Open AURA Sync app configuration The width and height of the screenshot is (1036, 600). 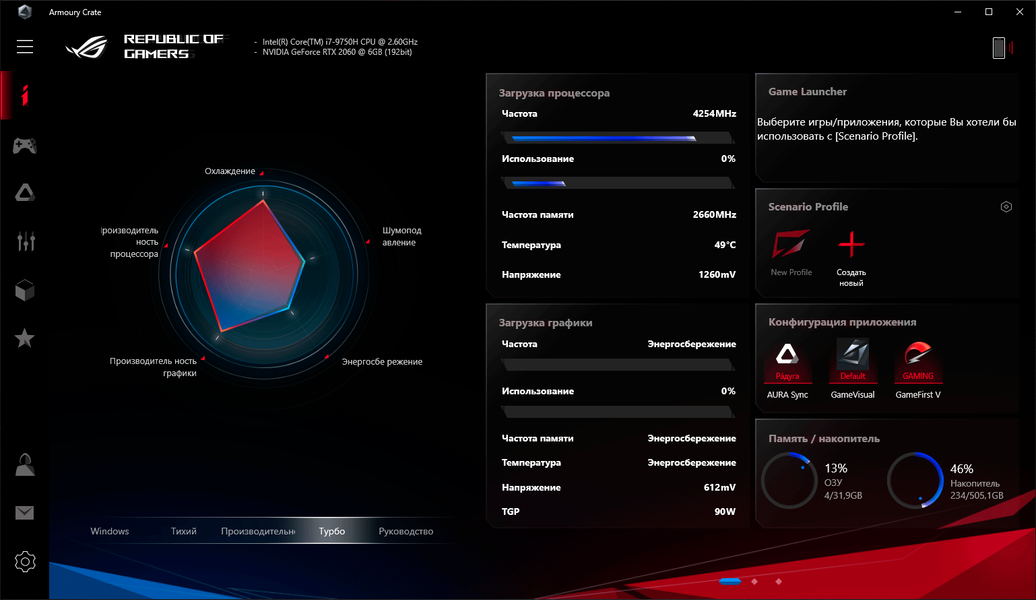tap(787, 369)
